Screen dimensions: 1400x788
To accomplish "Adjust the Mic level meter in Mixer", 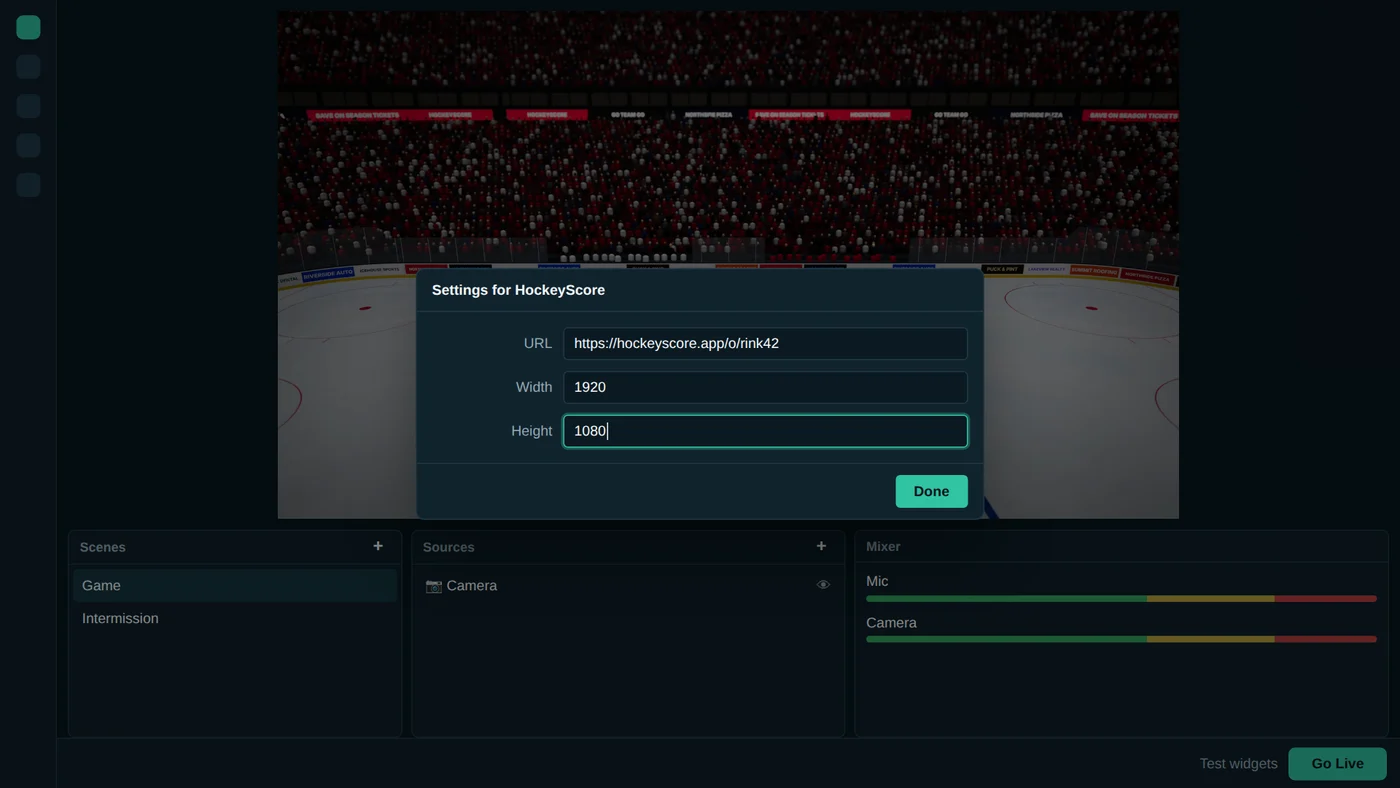I will pyautogui.click(x=1121, y=599).
